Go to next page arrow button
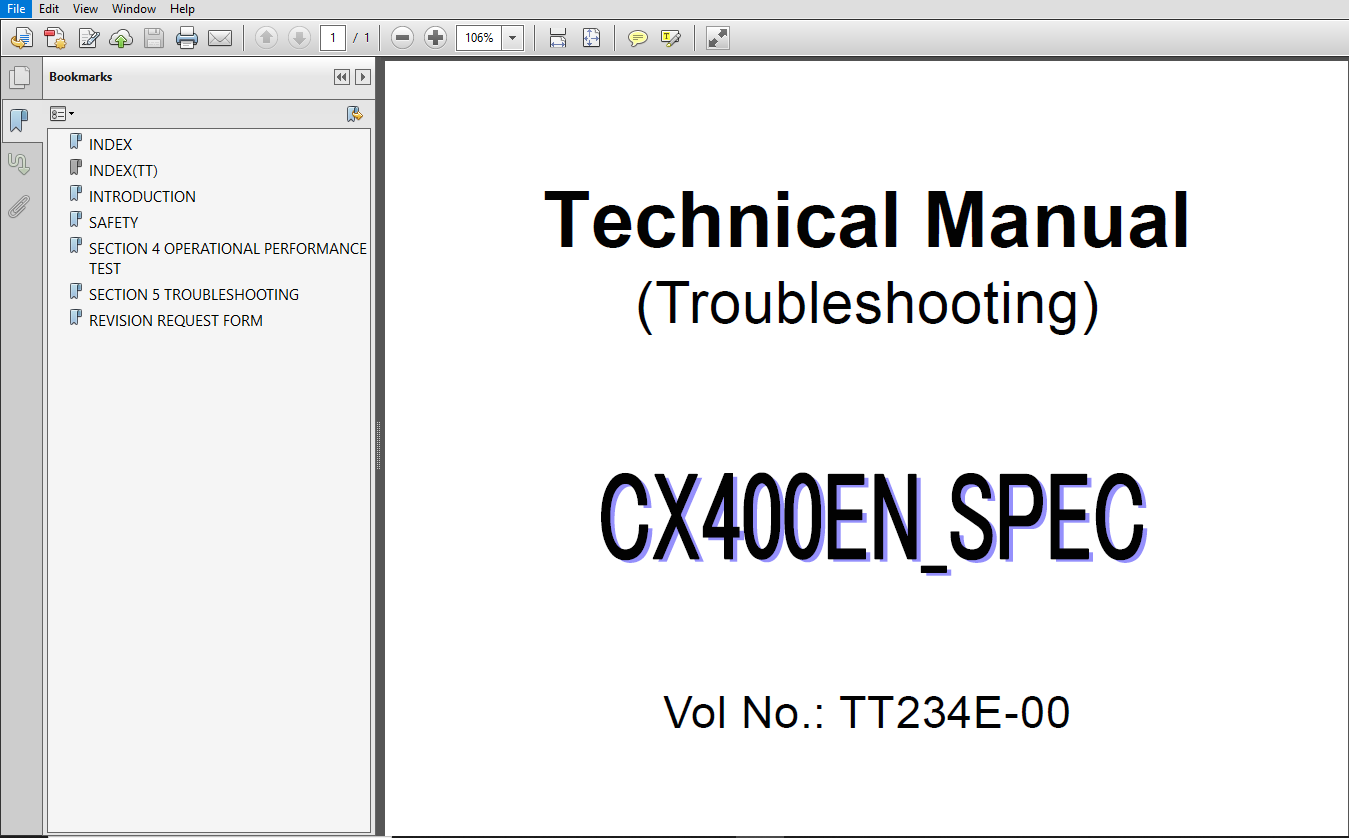This screenshot has width=1349, height=838. (299, 38)
